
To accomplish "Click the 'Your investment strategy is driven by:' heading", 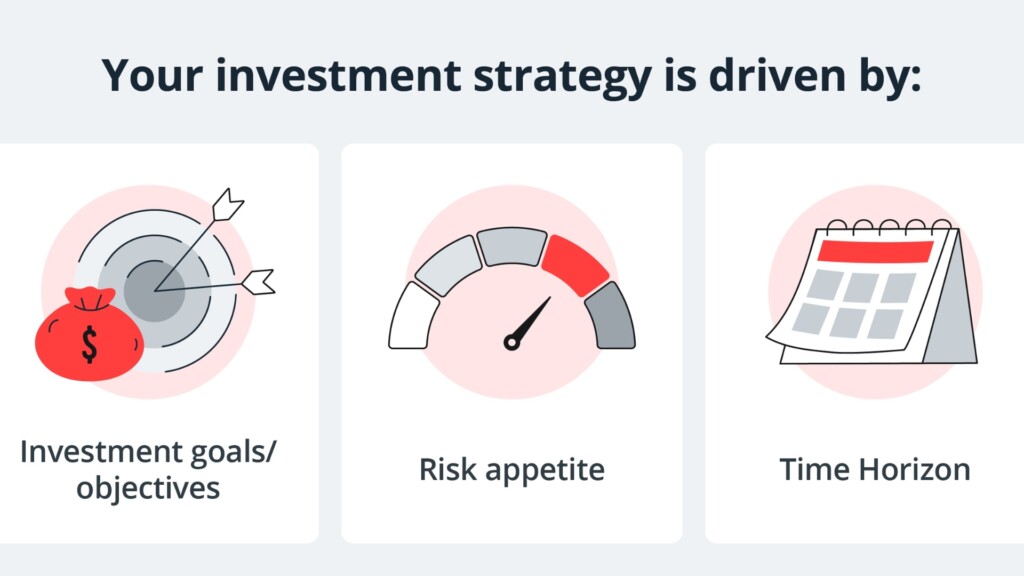I will point(511,76).
